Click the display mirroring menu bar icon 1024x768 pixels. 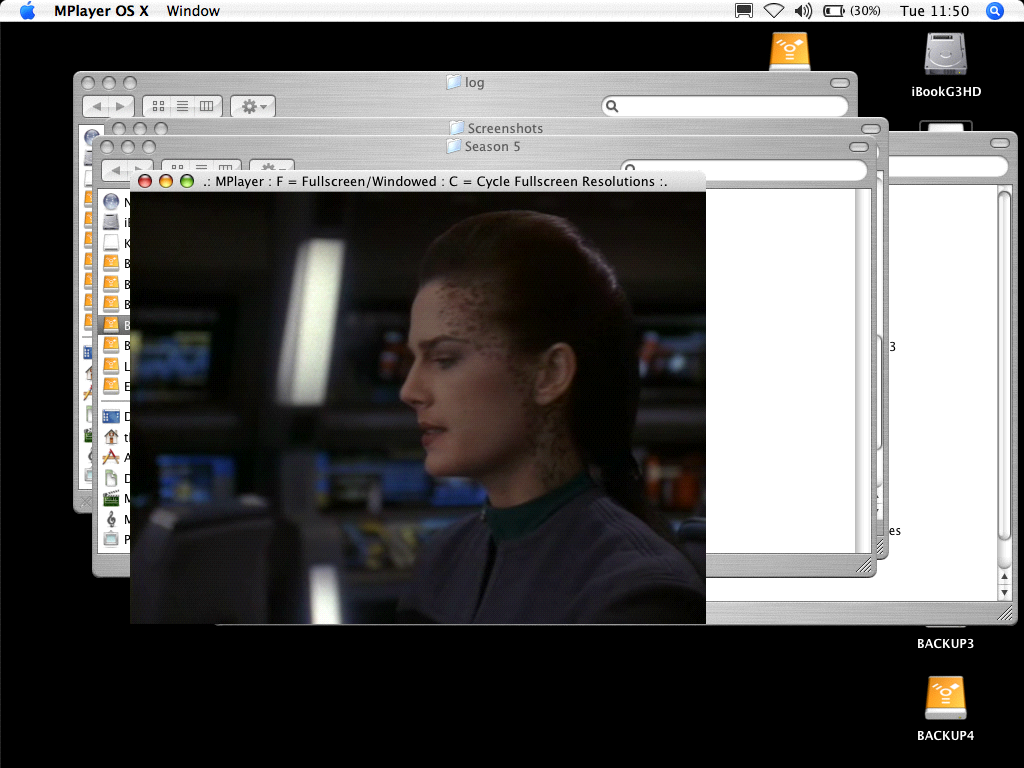click(743, 10)
